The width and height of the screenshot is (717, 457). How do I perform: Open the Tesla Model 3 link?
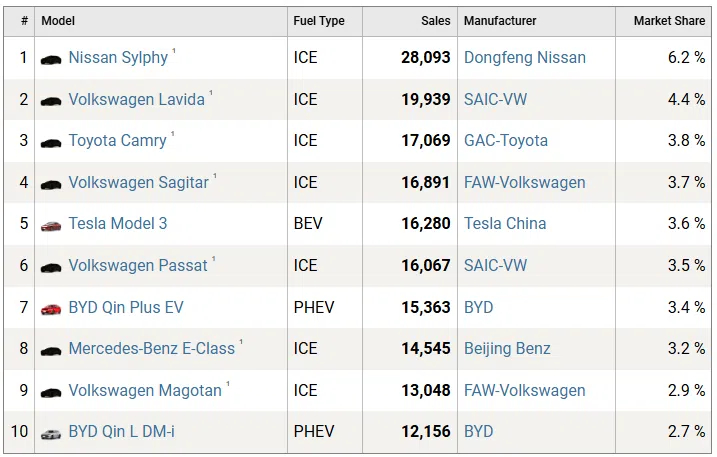tap(118, 224)
